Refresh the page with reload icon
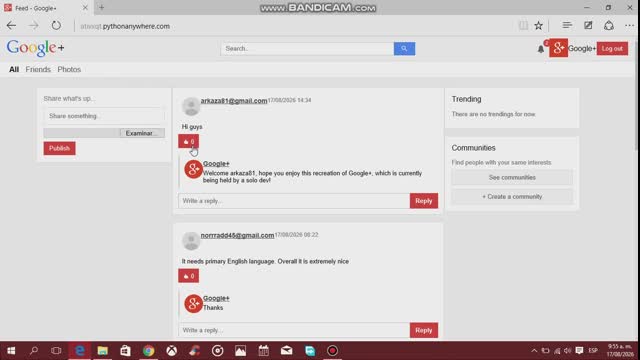Screen dimensions: 640x360 (x=56, y=26)
